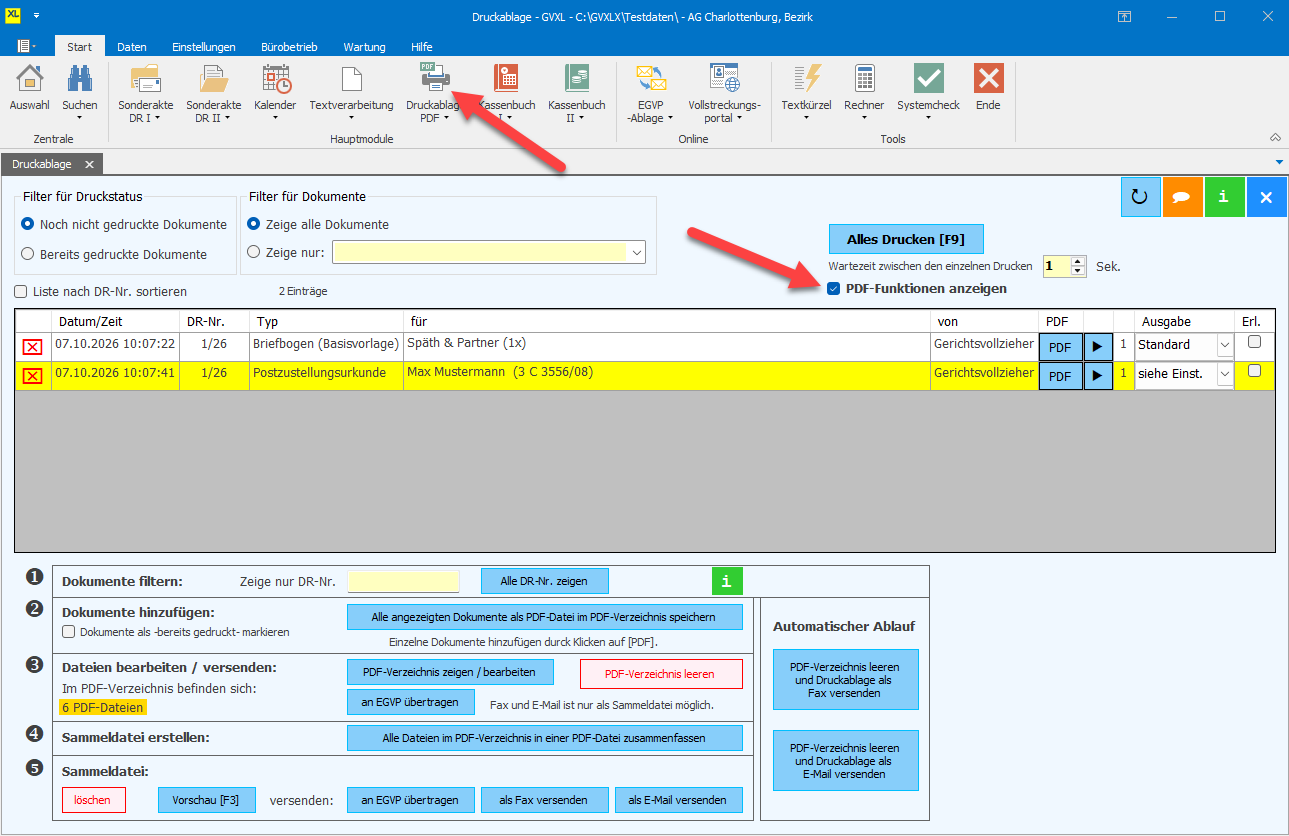Click Alles Drucken [F9] button
The width and height of the screenshot is (1289, 836).
click(x=906, y=239)
